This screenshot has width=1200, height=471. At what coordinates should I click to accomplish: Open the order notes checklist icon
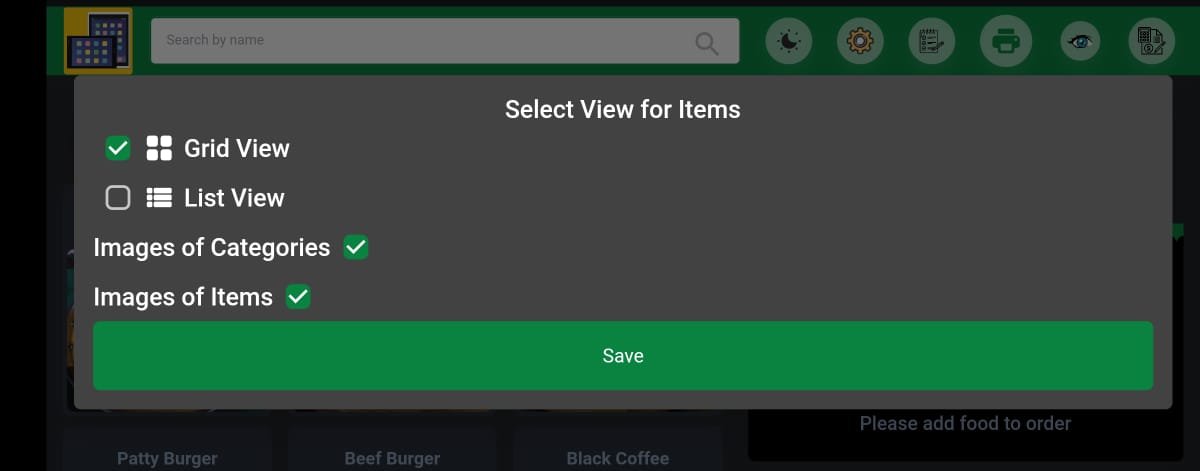coord(932,42)
